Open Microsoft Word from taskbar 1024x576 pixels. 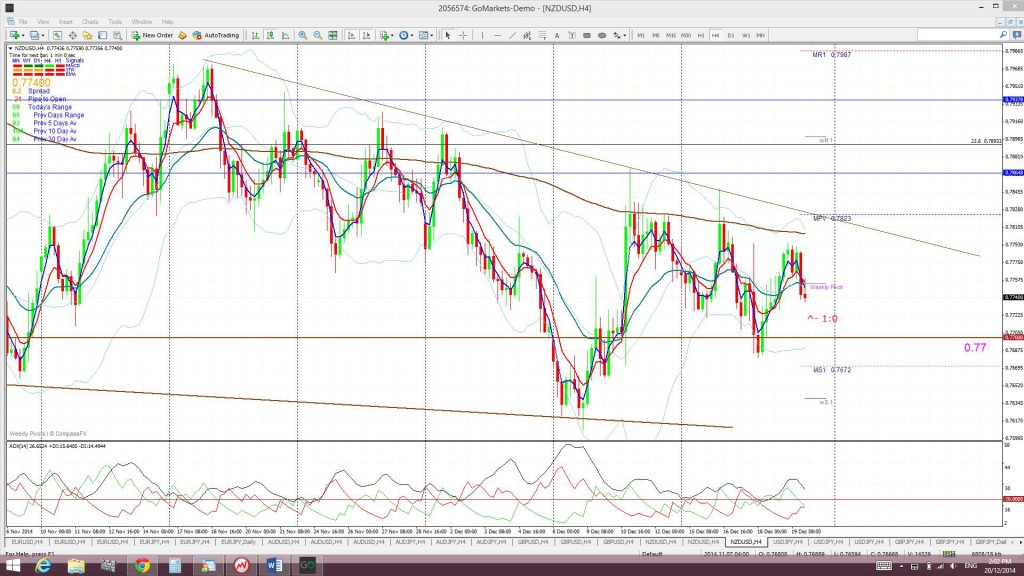(x=274, y=566)
